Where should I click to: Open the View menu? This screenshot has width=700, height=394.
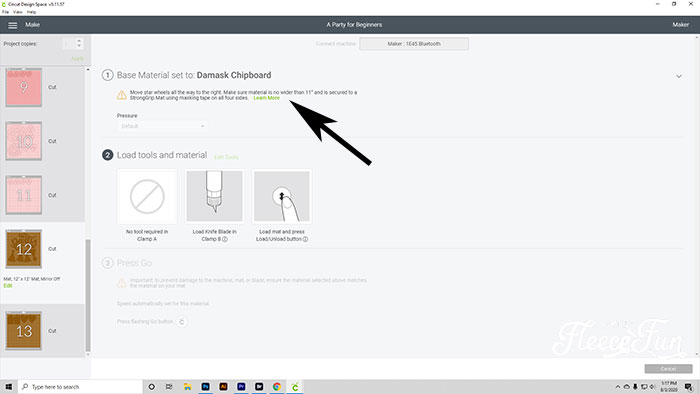coord(18,12)
